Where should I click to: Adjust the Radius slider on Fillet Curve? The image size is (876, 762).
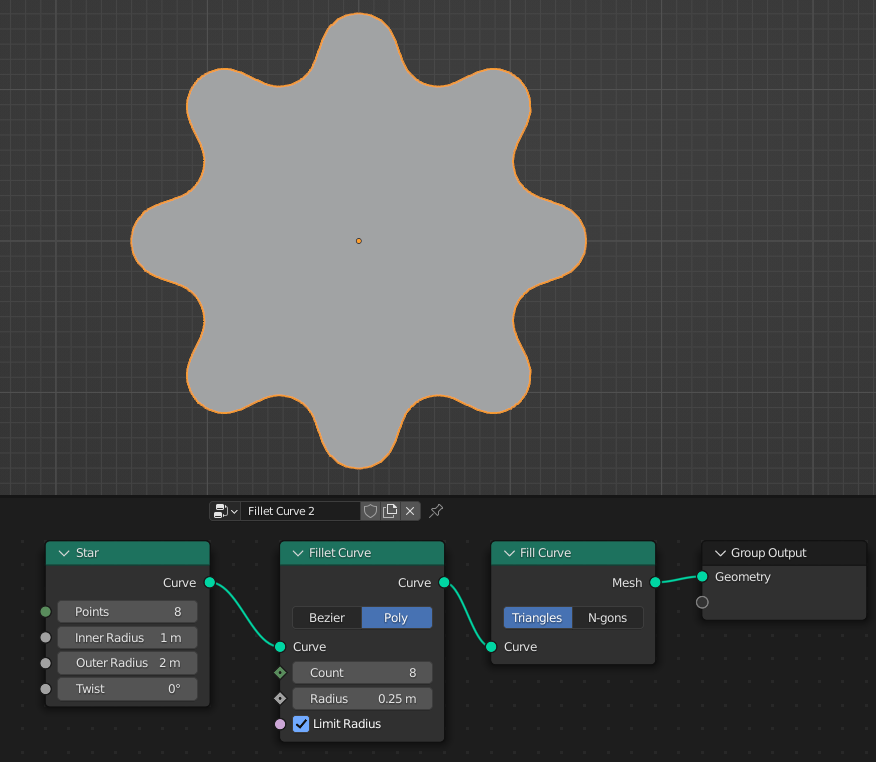(x=362, y=698)
